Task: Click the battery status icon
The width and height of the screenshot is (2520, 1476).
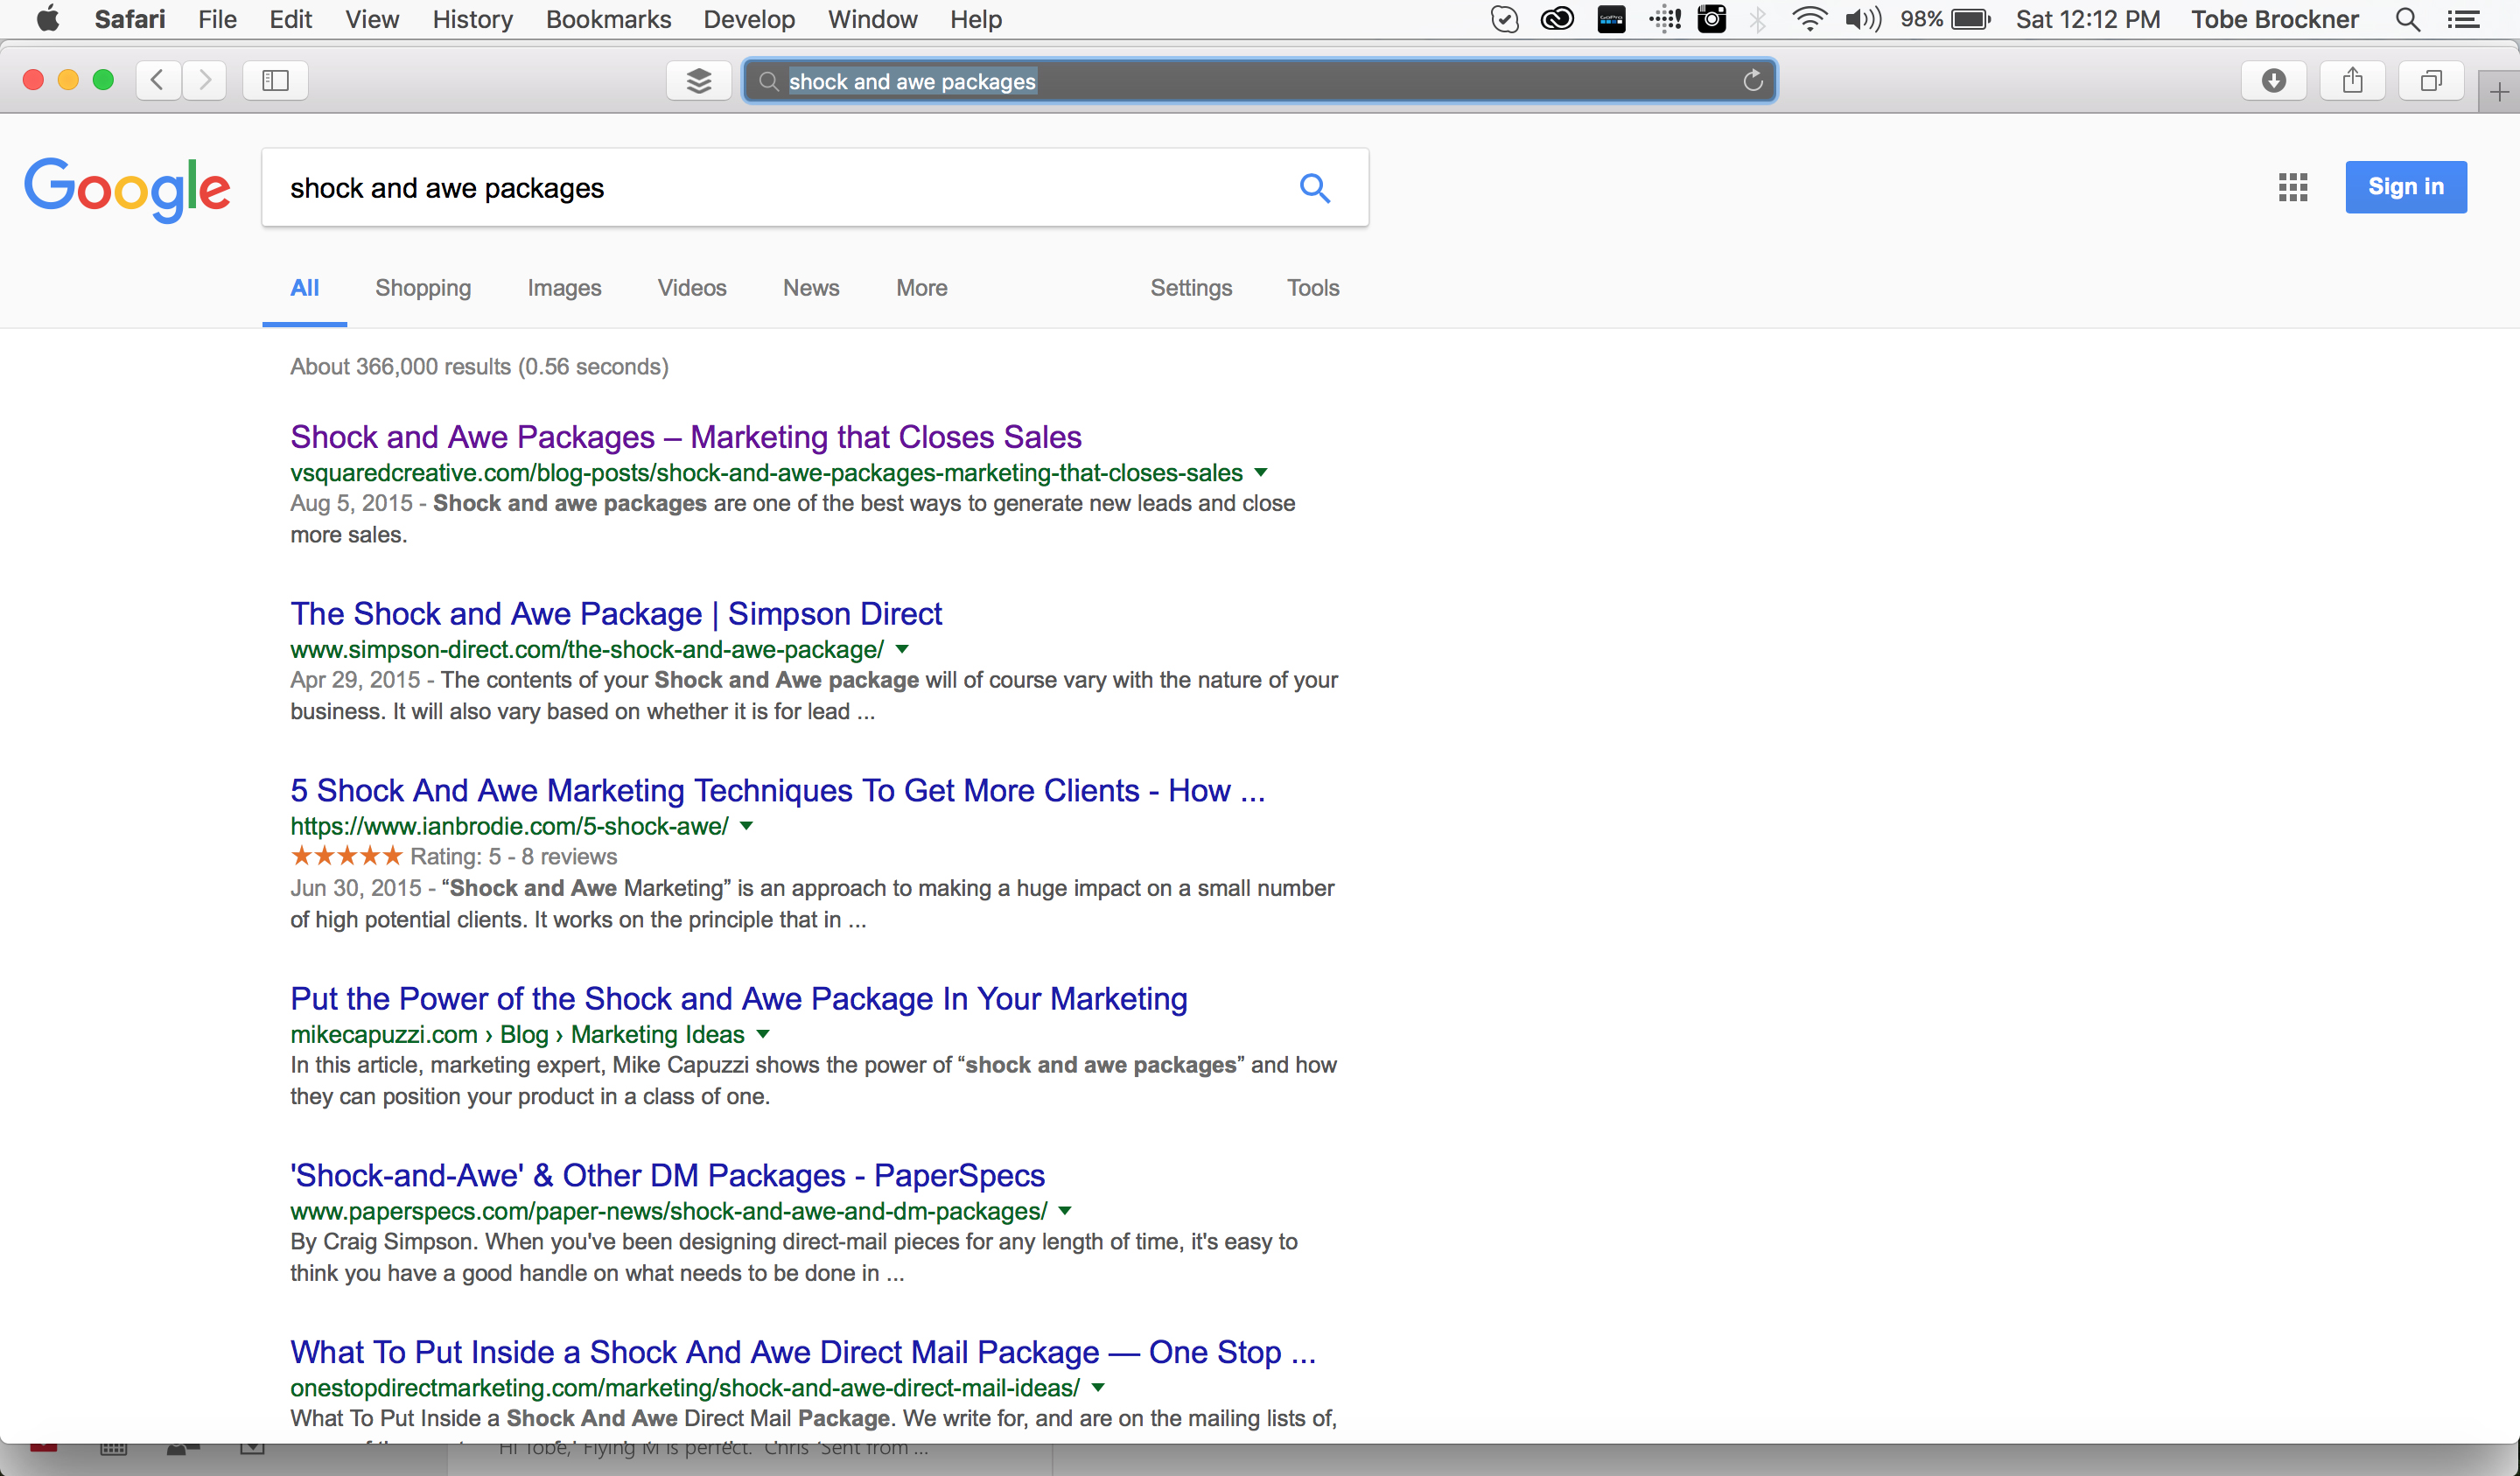Action: pos(1971,19)
